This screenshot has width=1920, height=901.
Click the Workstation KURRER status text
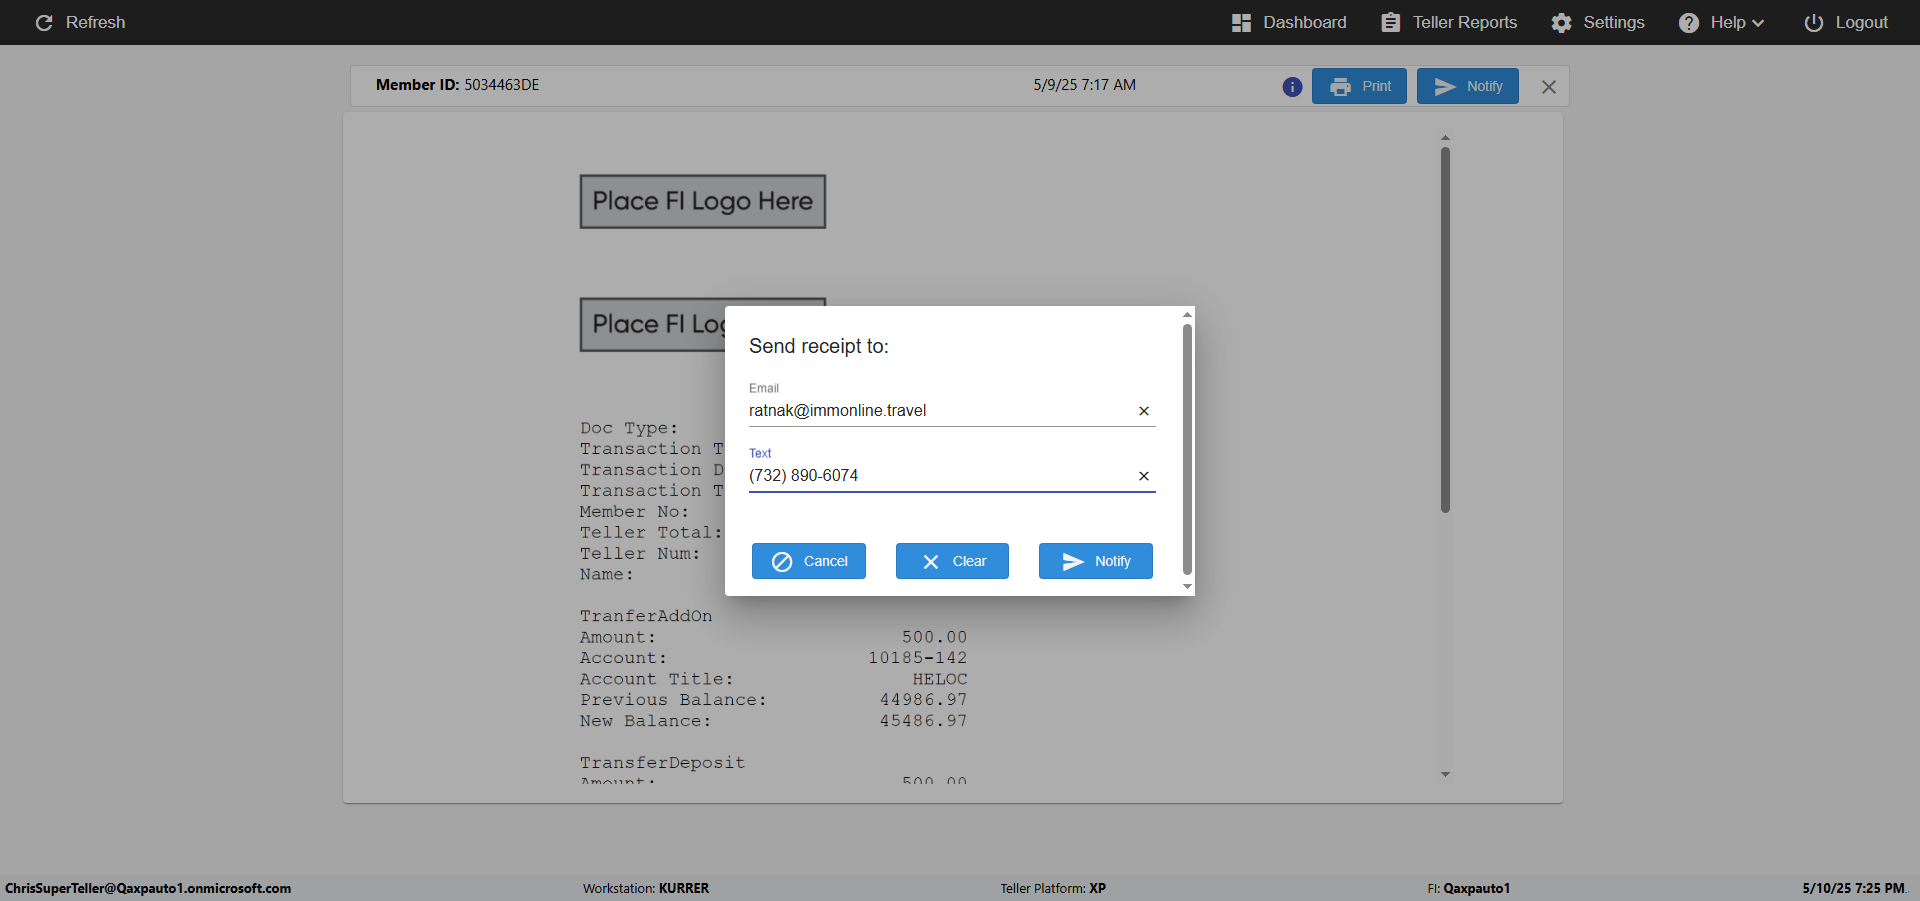tap(646, 888)
